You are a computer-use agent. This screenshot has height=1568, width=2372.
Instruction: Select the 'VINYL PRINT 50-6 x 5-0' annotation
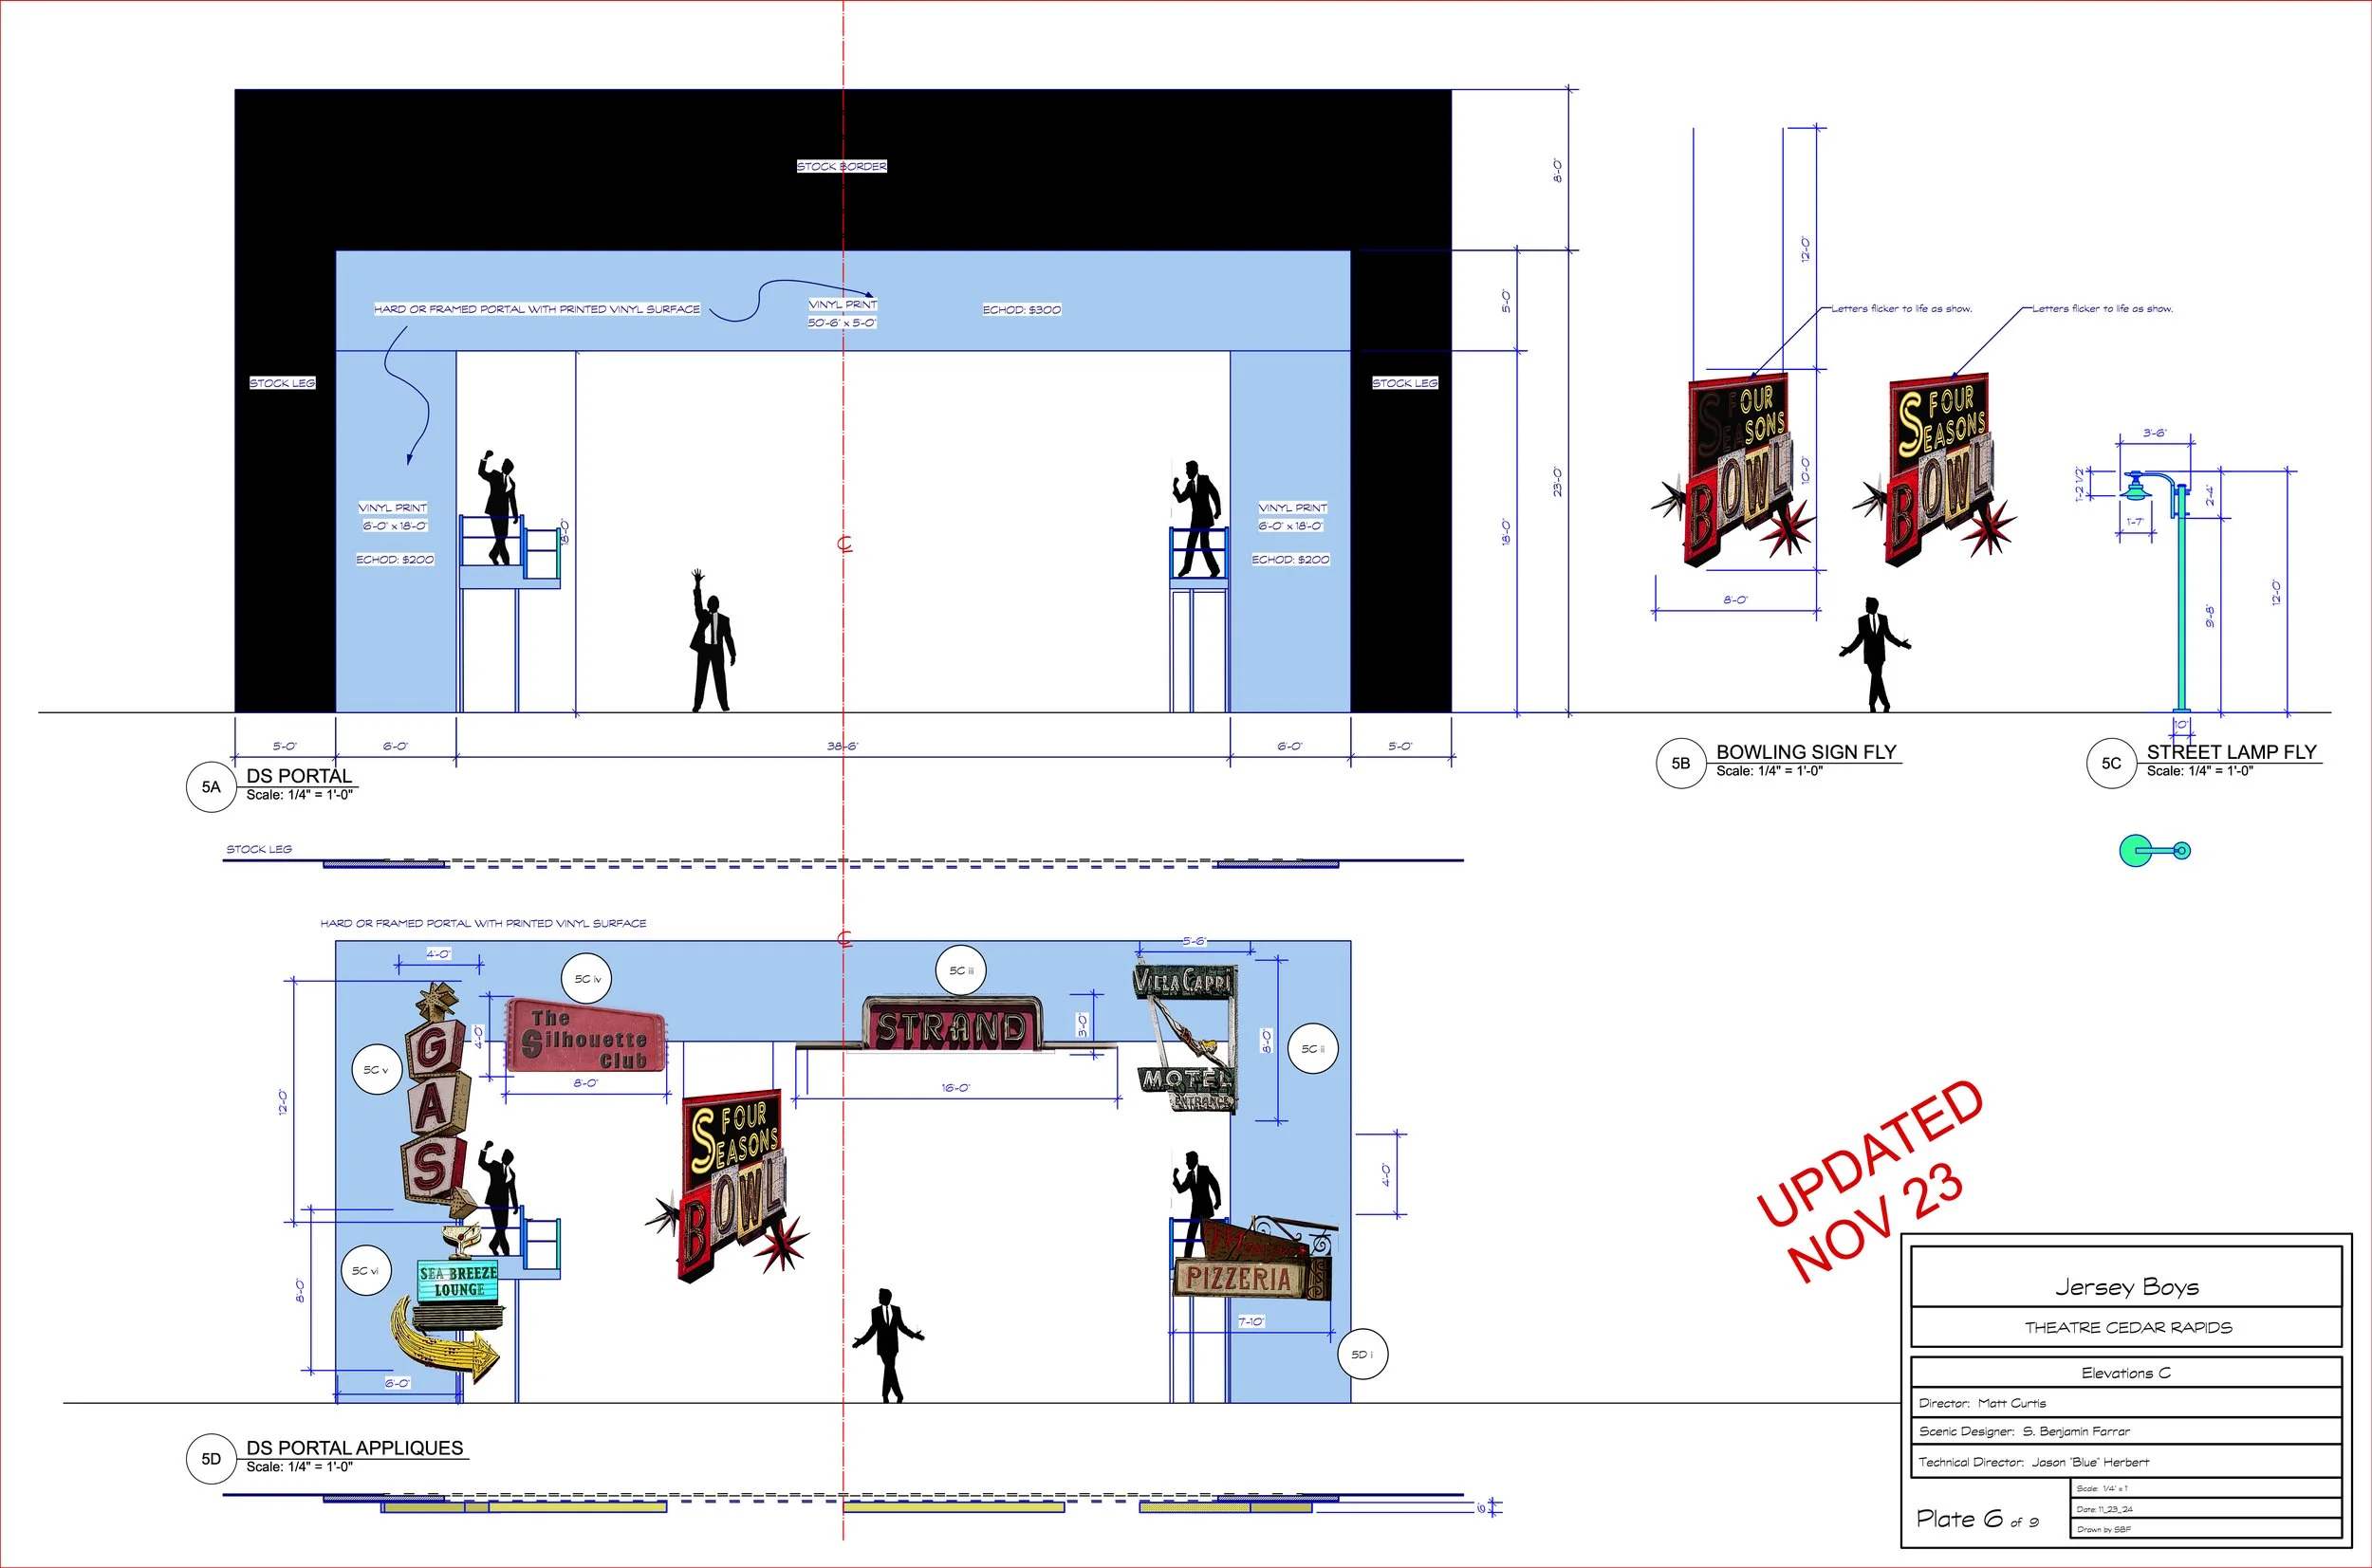(x=842, y=313)
